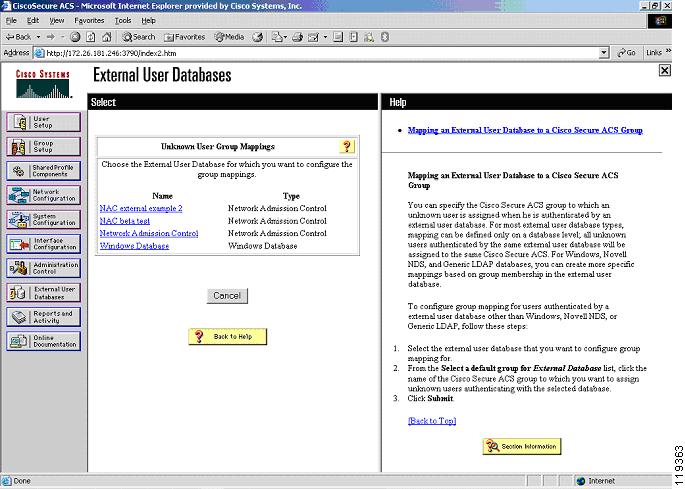Click the Mail toolbar icon

pyautogui.click(x=277, y=37)
